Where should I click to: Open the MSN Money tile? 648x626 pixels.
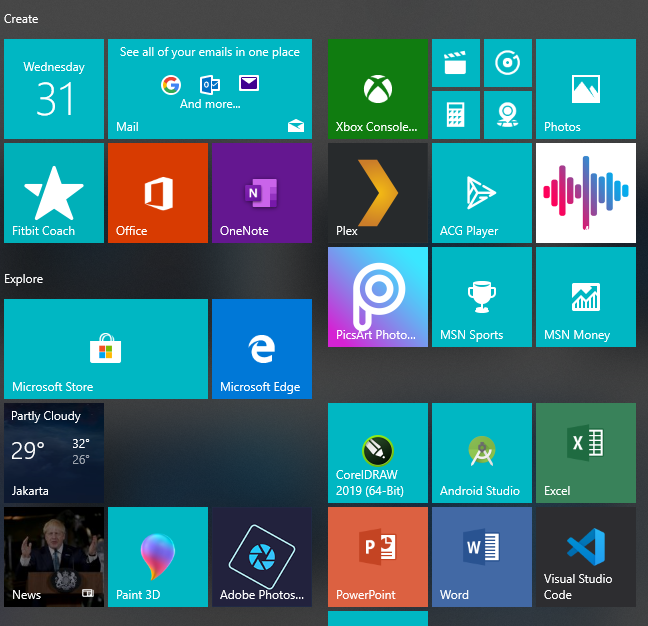point(586,297)
